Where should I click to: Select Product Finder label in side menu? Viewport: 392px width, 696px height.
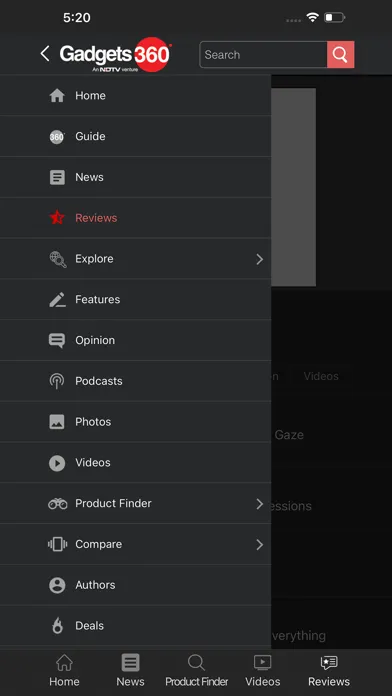tap(113, 503)
